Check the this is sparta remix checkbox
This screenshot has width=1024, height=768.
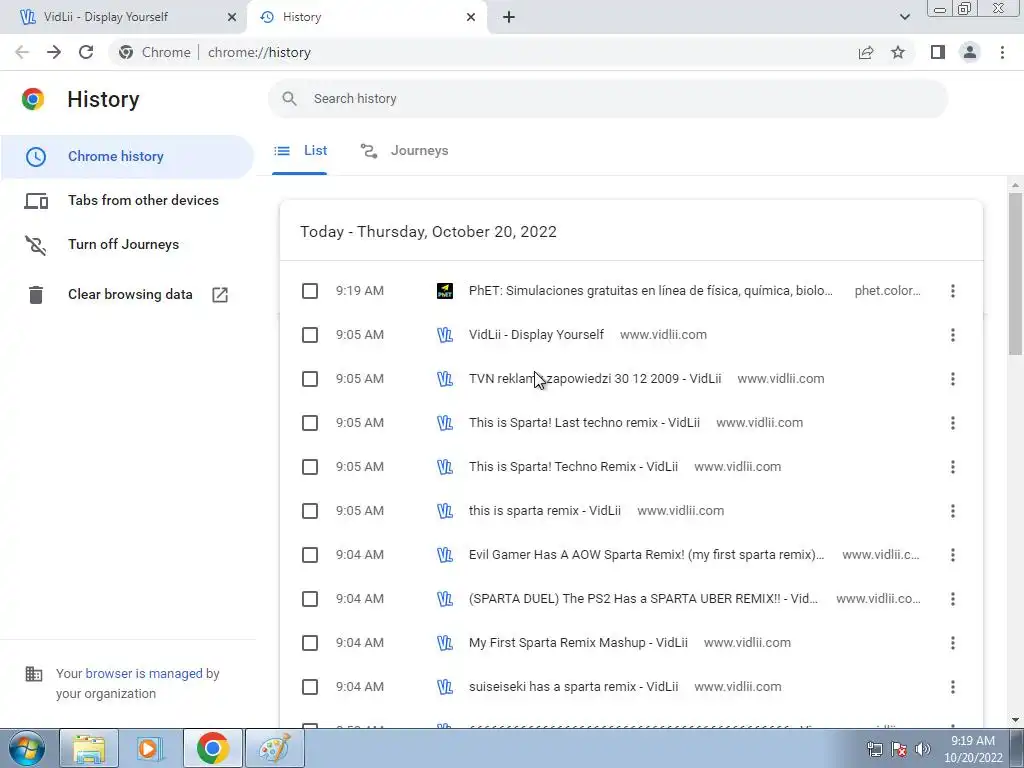pyautogui.click(x=310, y=511)
